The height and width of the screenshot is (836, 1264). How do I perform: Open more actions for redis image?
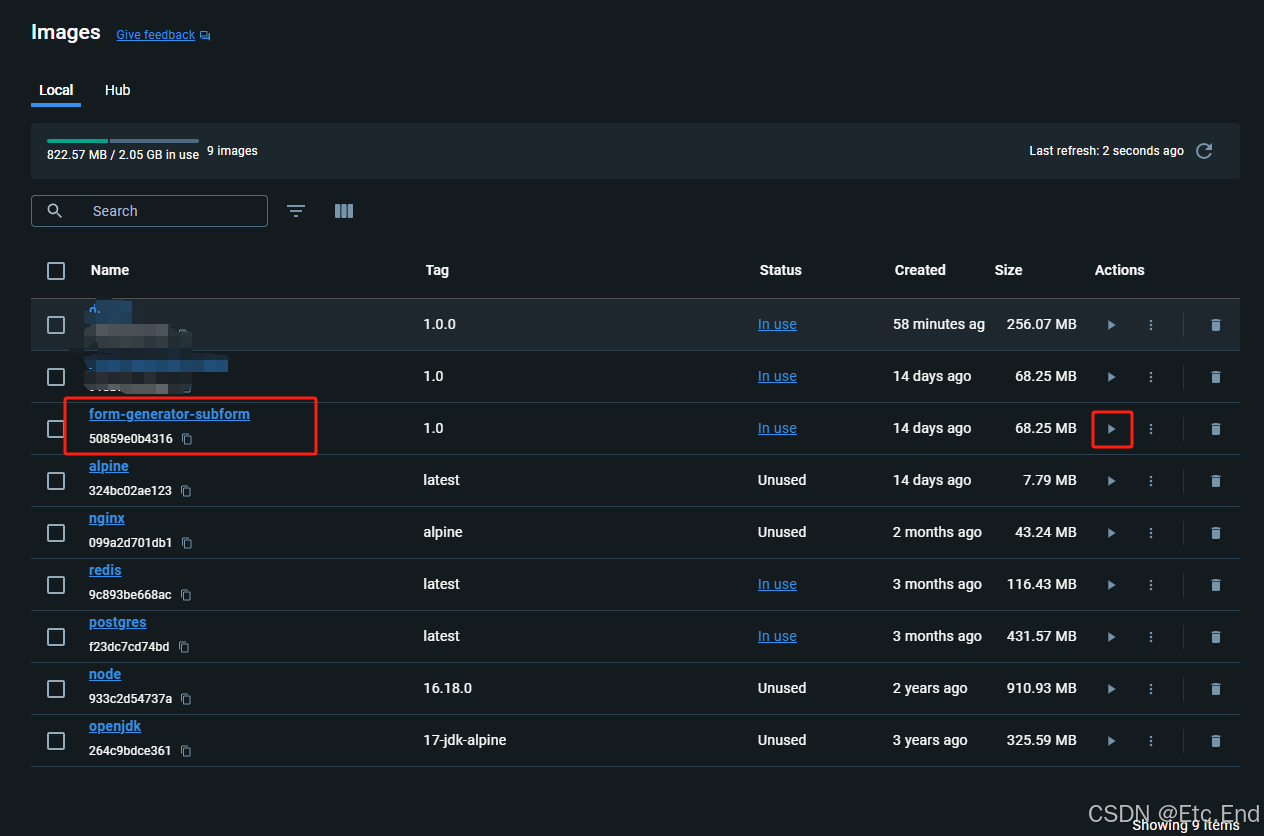(x=1151, y=585)
